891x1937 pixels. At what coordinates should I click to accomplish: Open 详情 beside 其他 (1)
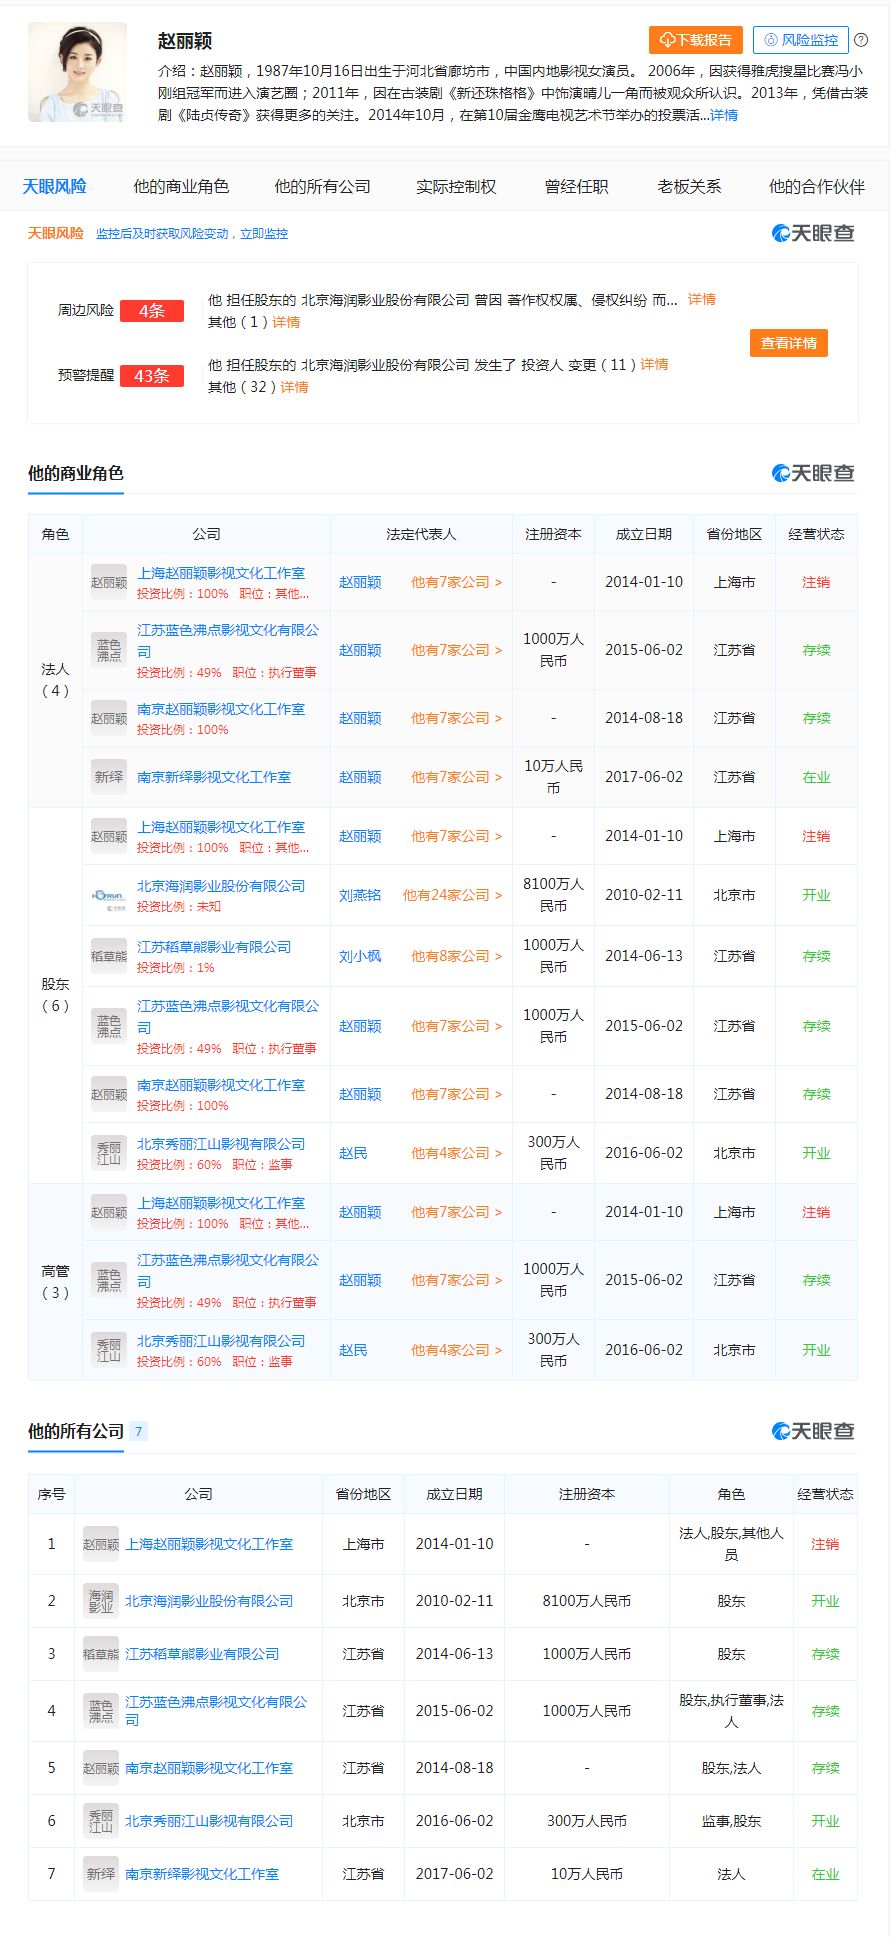coord(286,322)
